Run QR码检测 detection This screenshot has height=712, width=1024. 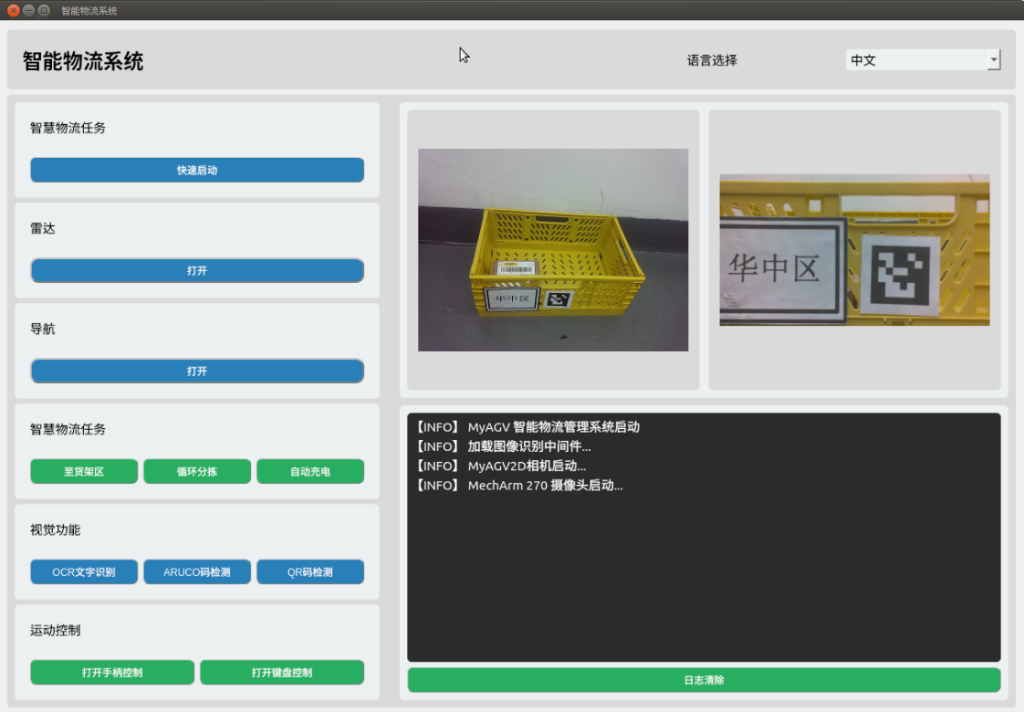(x=310, y=572)
